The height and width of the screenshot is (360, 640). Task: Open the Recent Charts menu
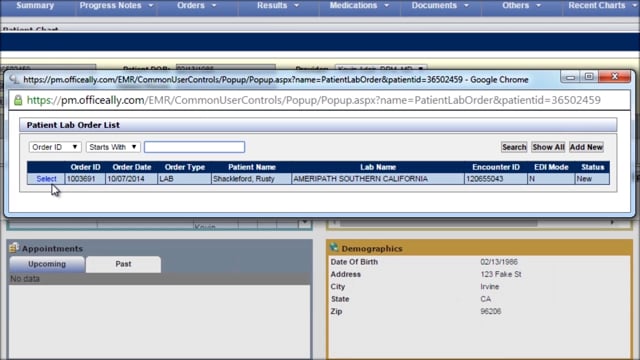601,6
